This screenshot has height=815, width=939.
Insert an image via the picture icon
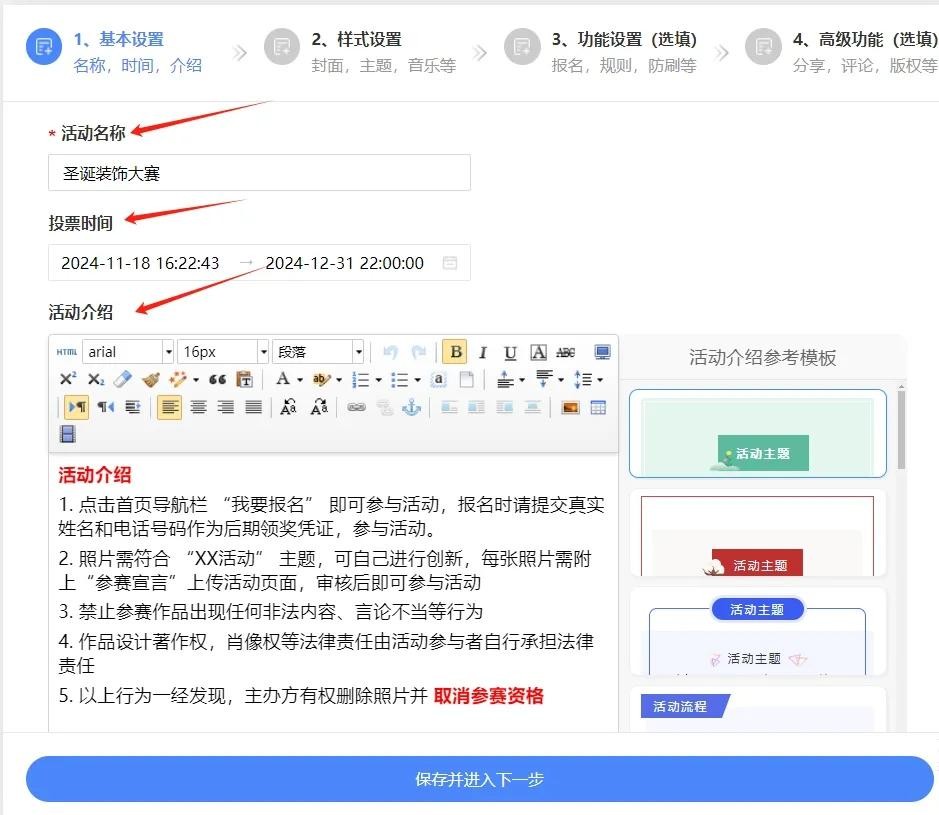click(x=570, y=407)
